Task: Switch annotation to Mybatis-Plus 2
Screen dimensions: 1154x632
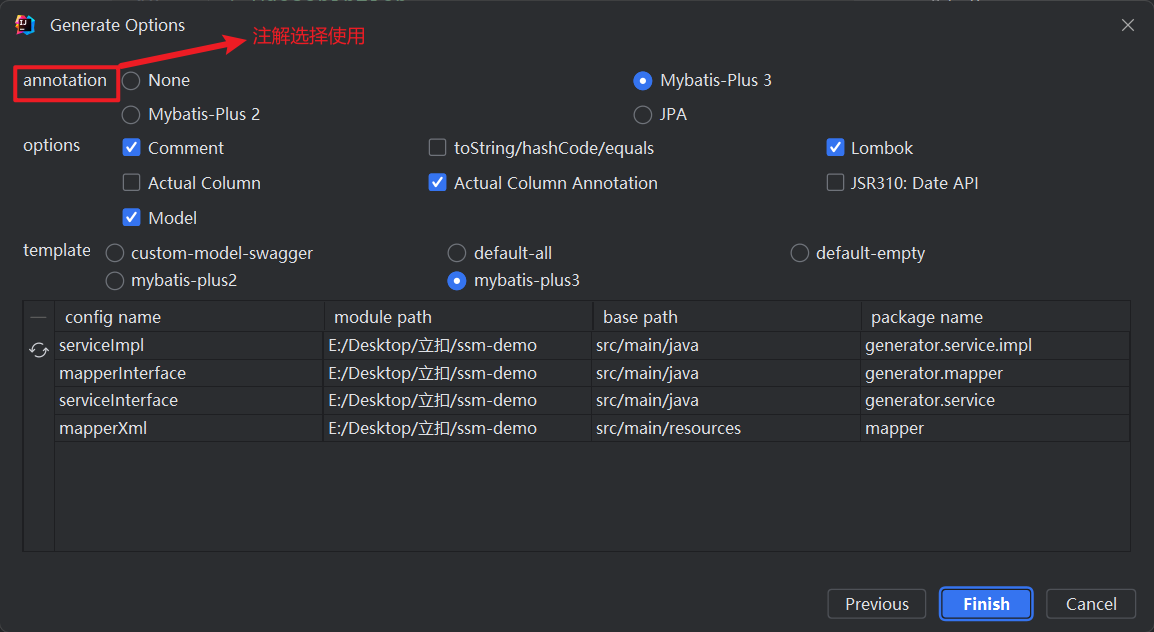Action: pos(130,114)
